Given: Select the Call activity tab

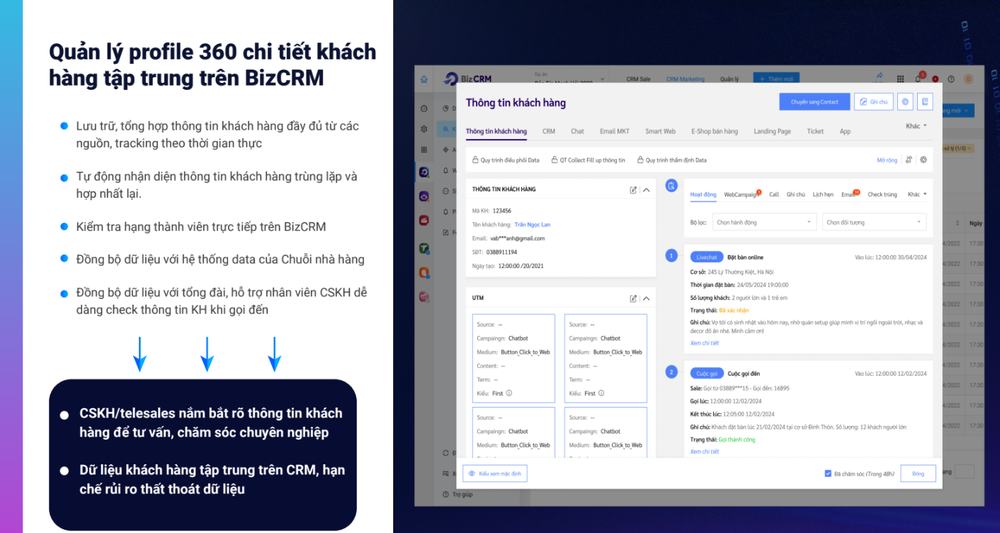Looking at the screenshot, I should [x=774, y=194].
